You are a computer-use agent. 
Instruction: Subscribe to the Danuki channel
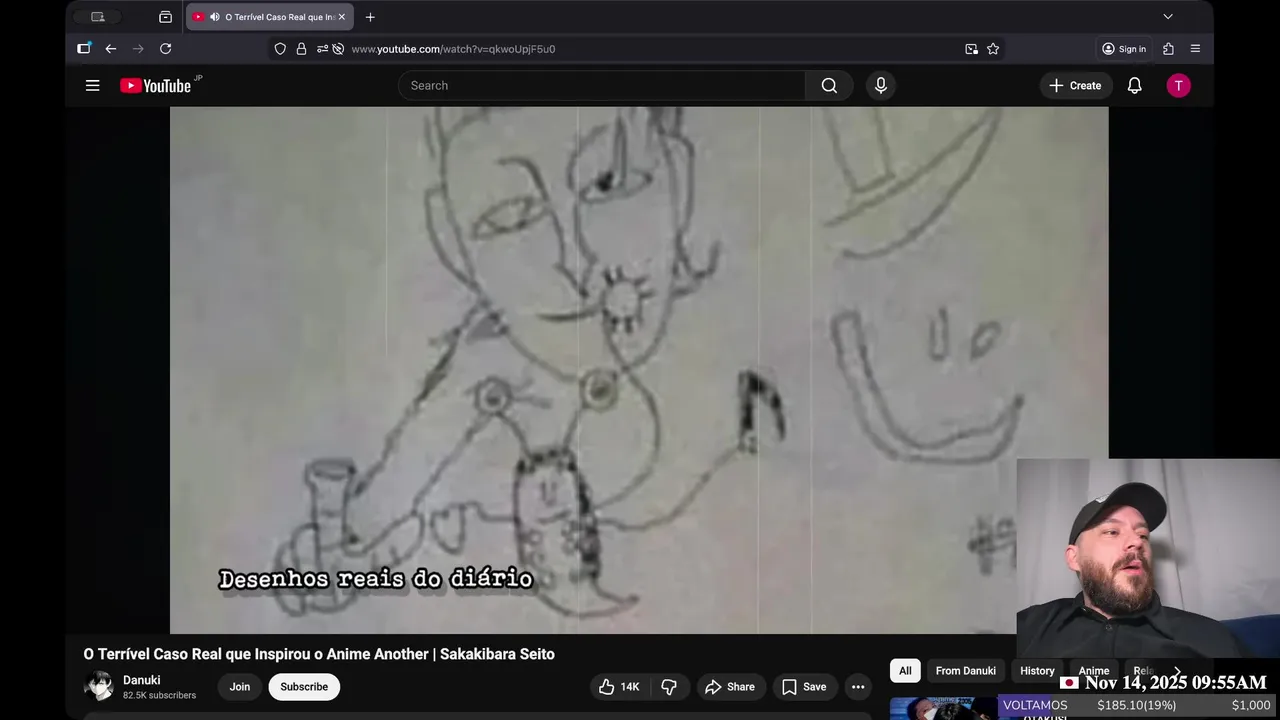tap(304, 687)
